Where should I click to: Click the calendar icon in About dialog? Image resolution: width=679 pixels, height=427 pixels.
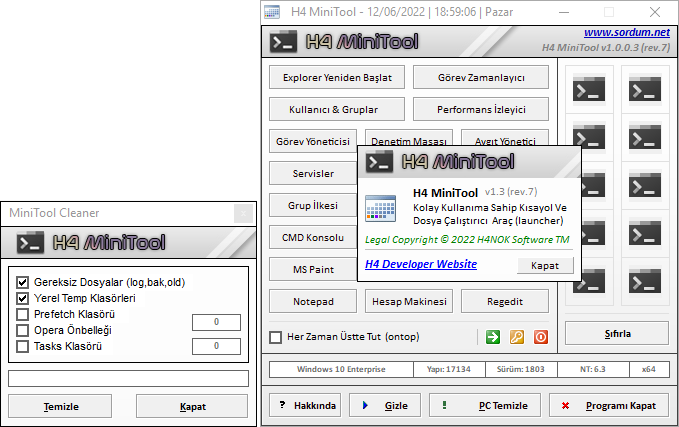pyautogui.click(x=380, y=208)
